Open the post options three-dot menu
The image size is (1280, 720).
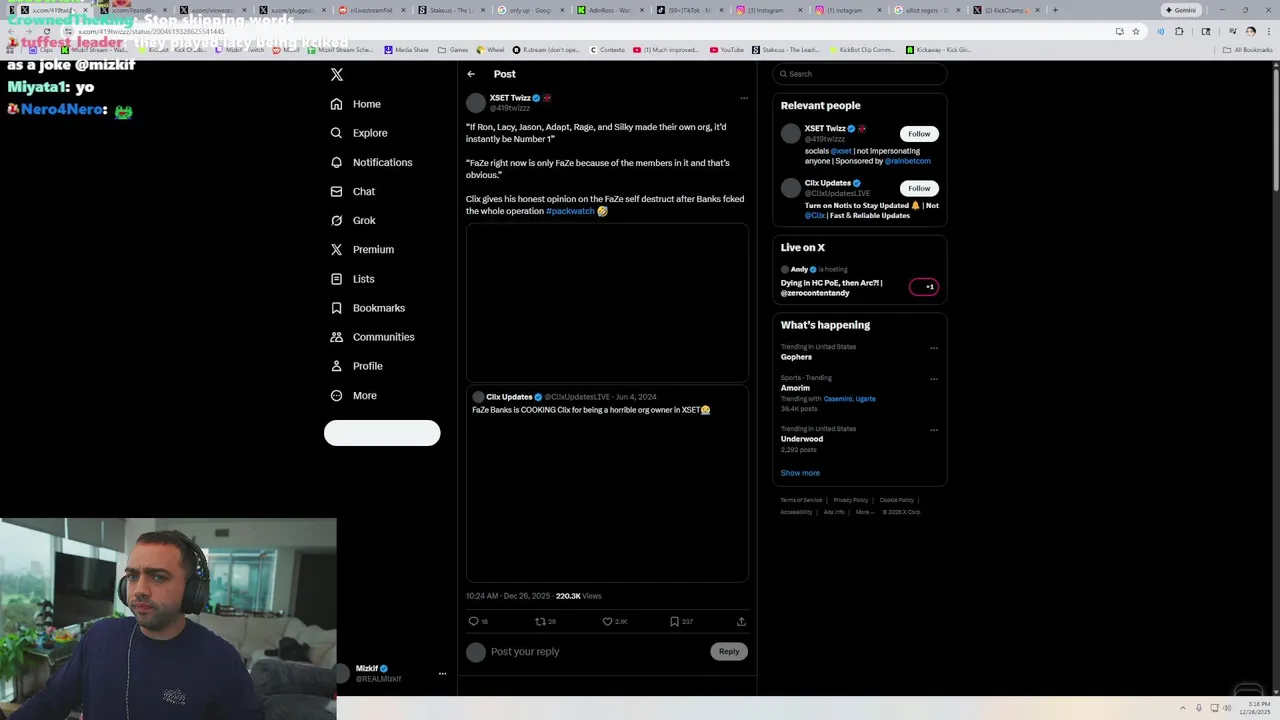pyautogui.click(x=743, y=98)
